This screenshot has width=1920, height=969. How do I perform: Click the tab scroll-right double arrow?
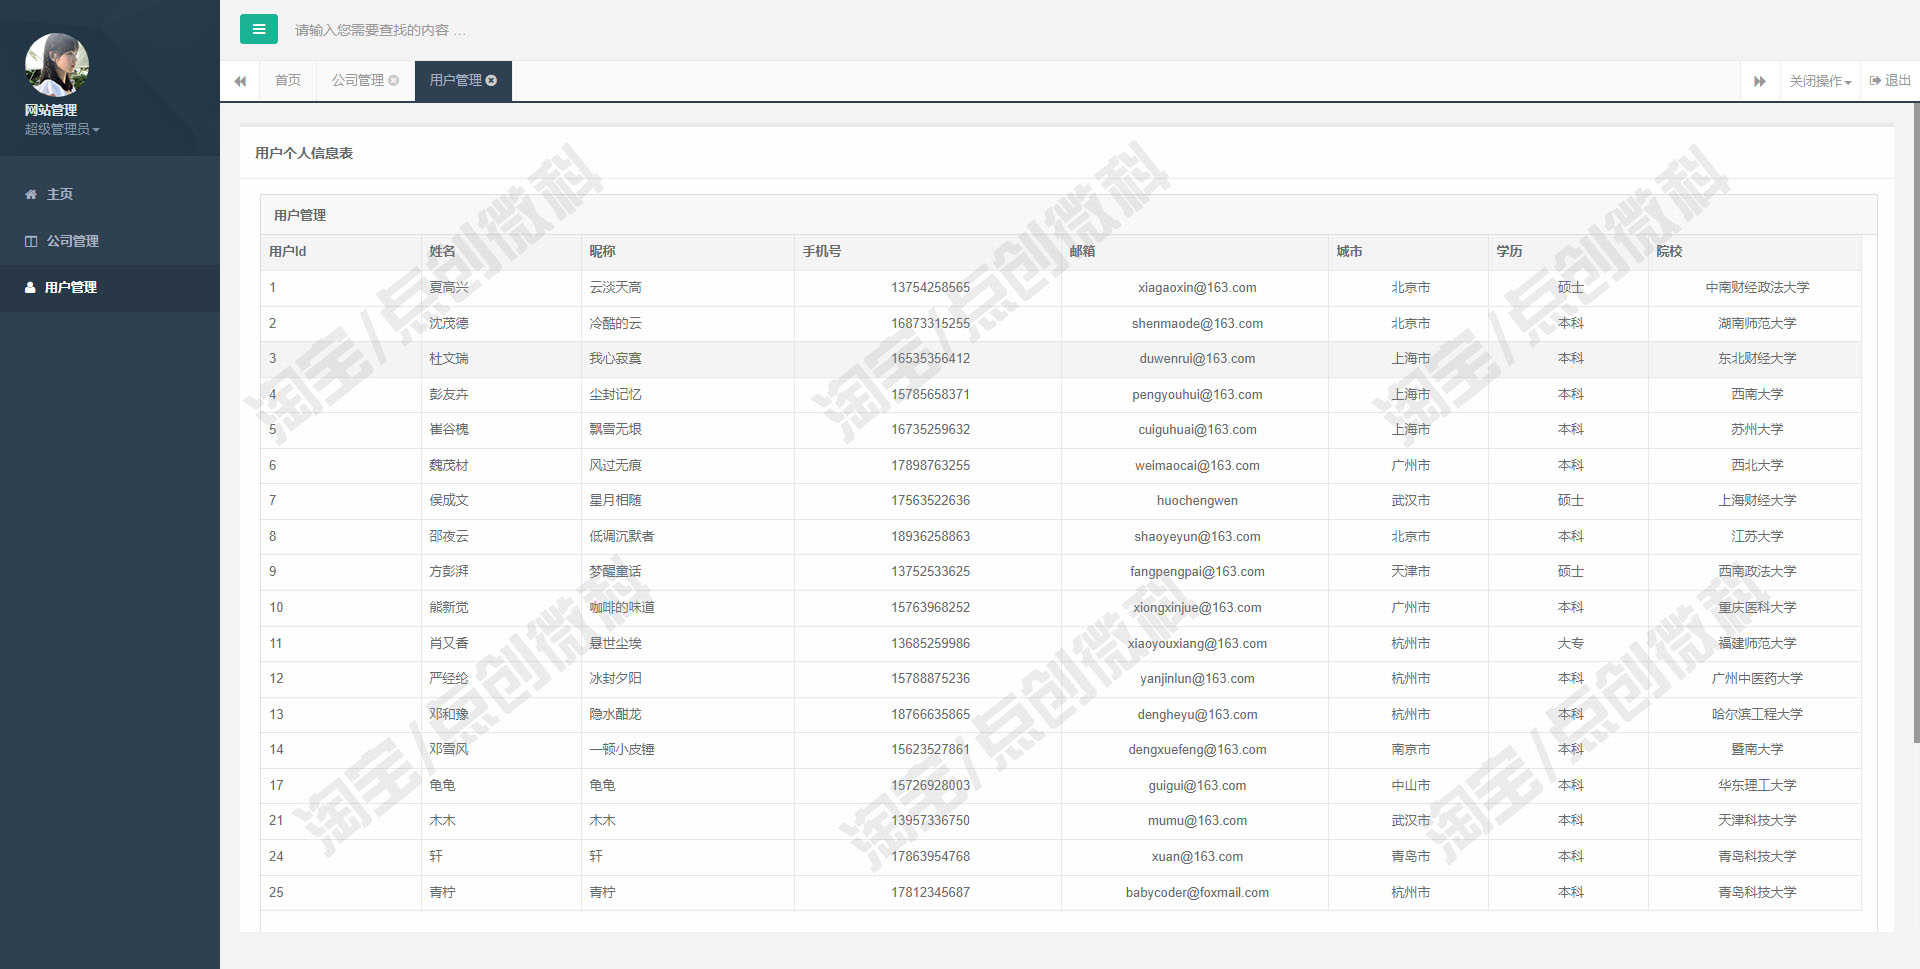[1759, 81]
